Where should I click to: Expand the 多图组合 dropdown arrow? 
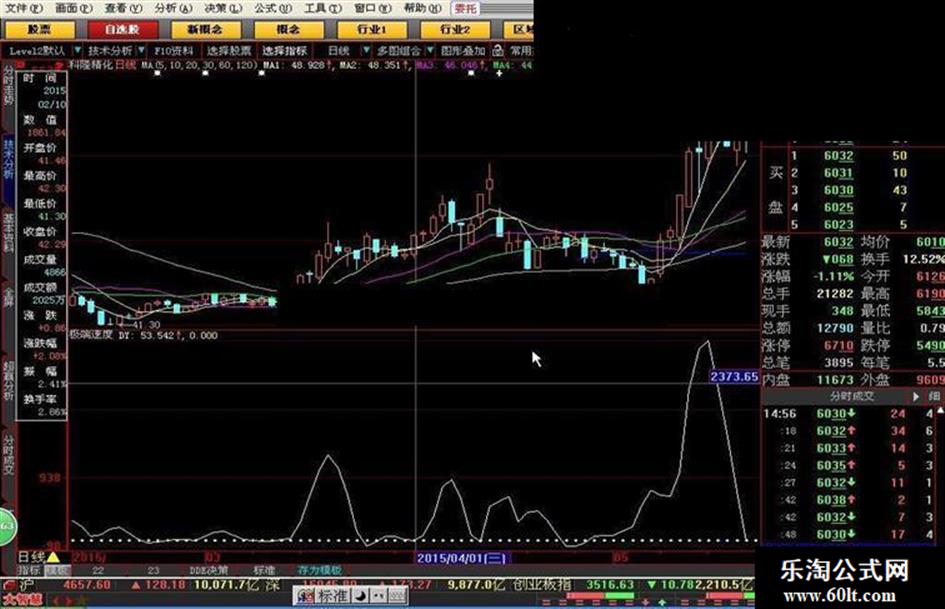[430, 51]
